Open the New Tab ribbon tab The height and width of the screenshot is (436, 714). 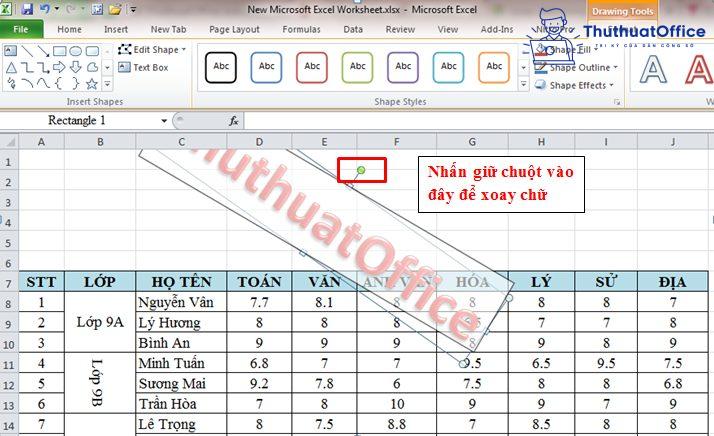[168, 29]
